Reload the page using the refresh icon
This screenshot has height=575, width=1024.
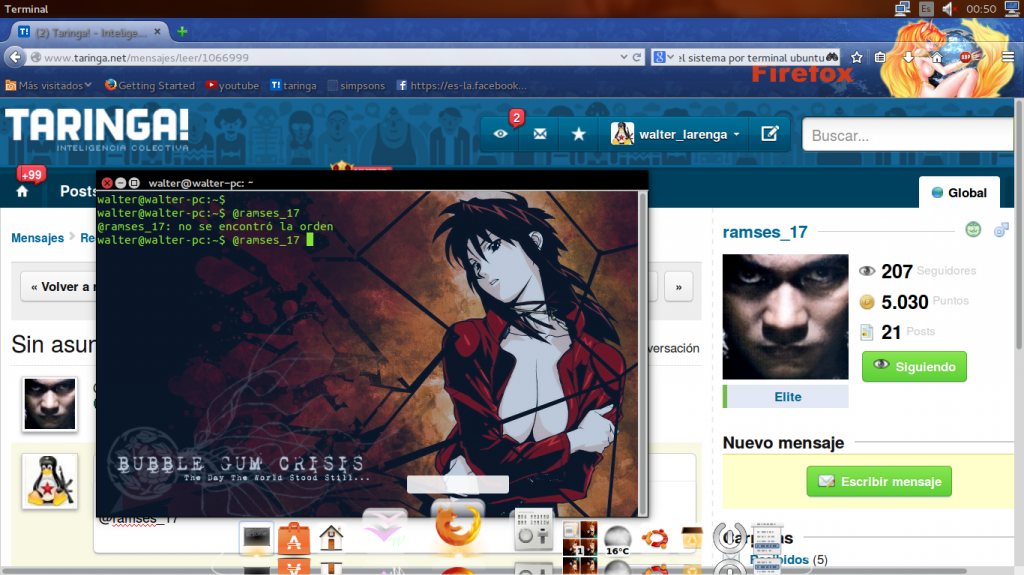637,58
